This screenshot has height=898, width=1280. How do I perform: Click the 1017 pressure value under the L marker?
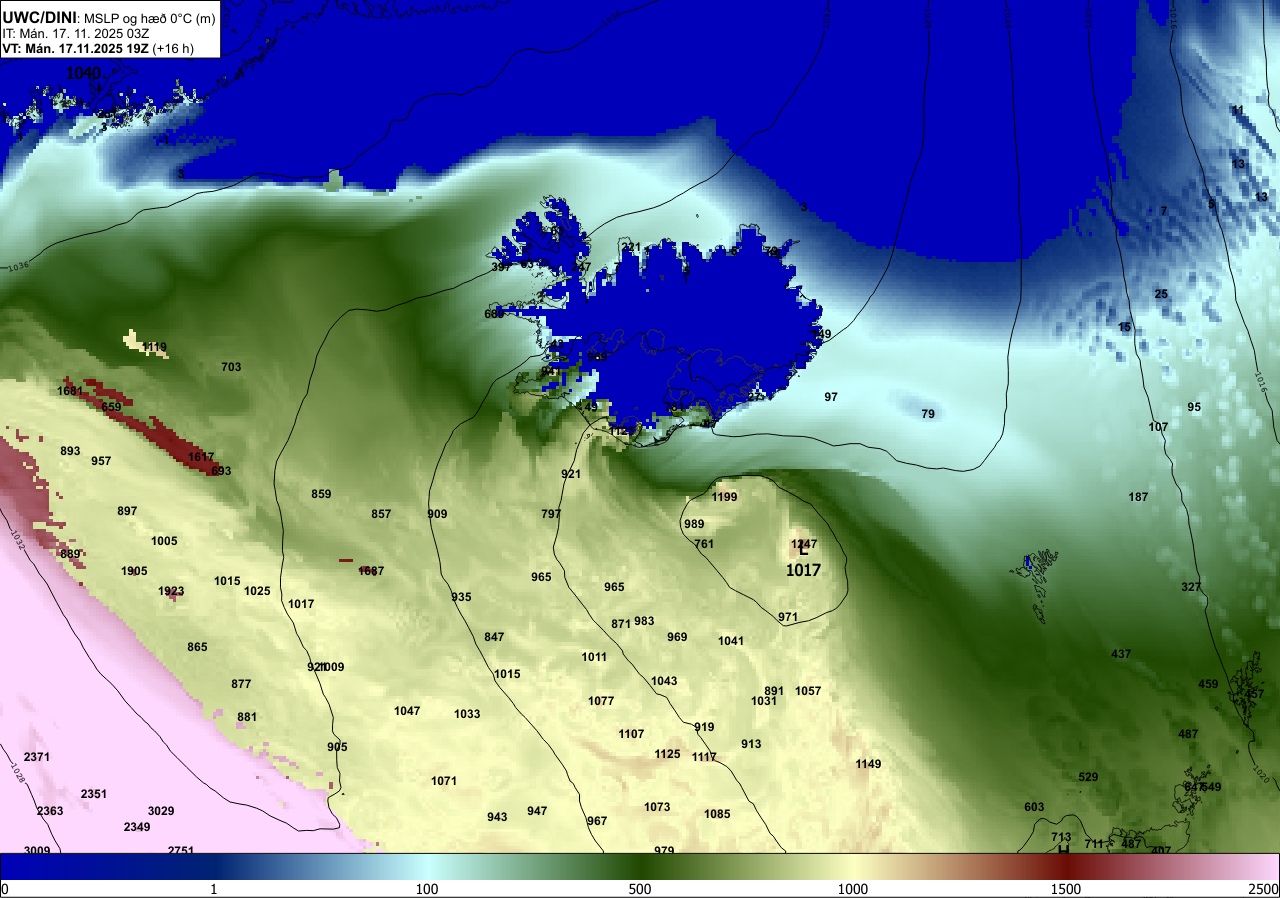coord(803,571)
